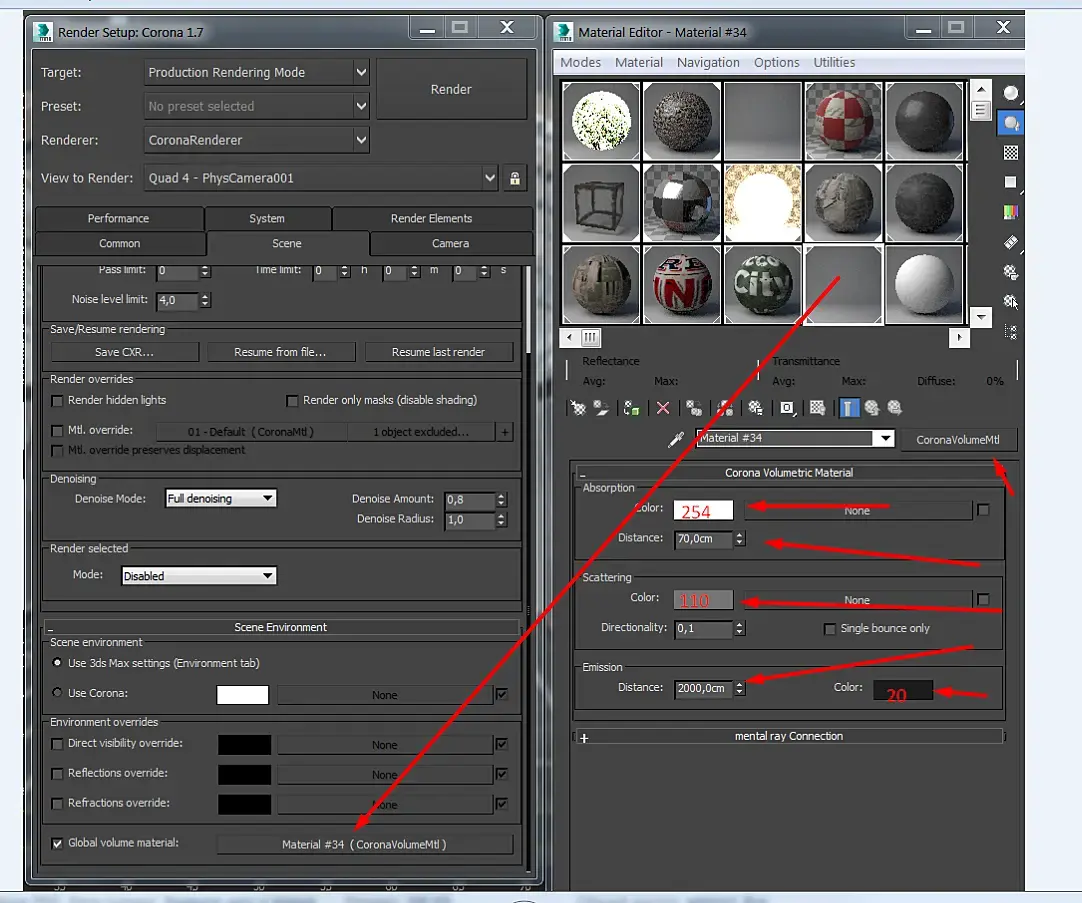Click the Get Material icon
This screenshot has height=903, width=1082.
pos(578,408)
